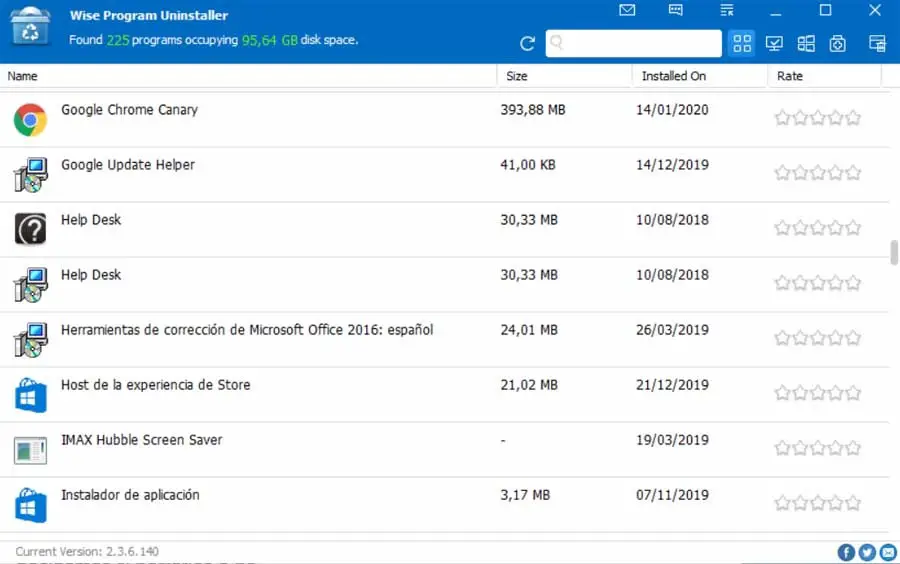The height and width of the screenshot is (564, 900).
Task: Click the 14/01/2020 install date
Action: pyautogui.click(x=672, y=110)
